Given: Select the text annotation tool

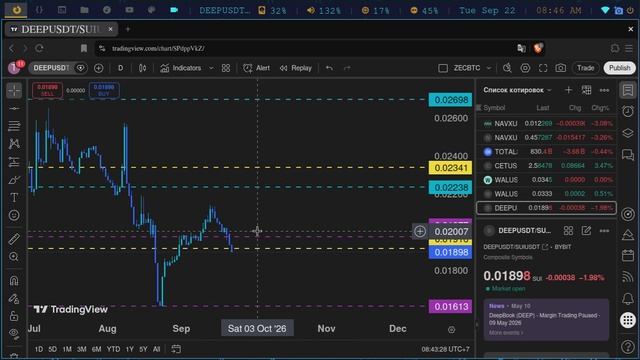Looking at the screenshot, I should click(14, 198).
